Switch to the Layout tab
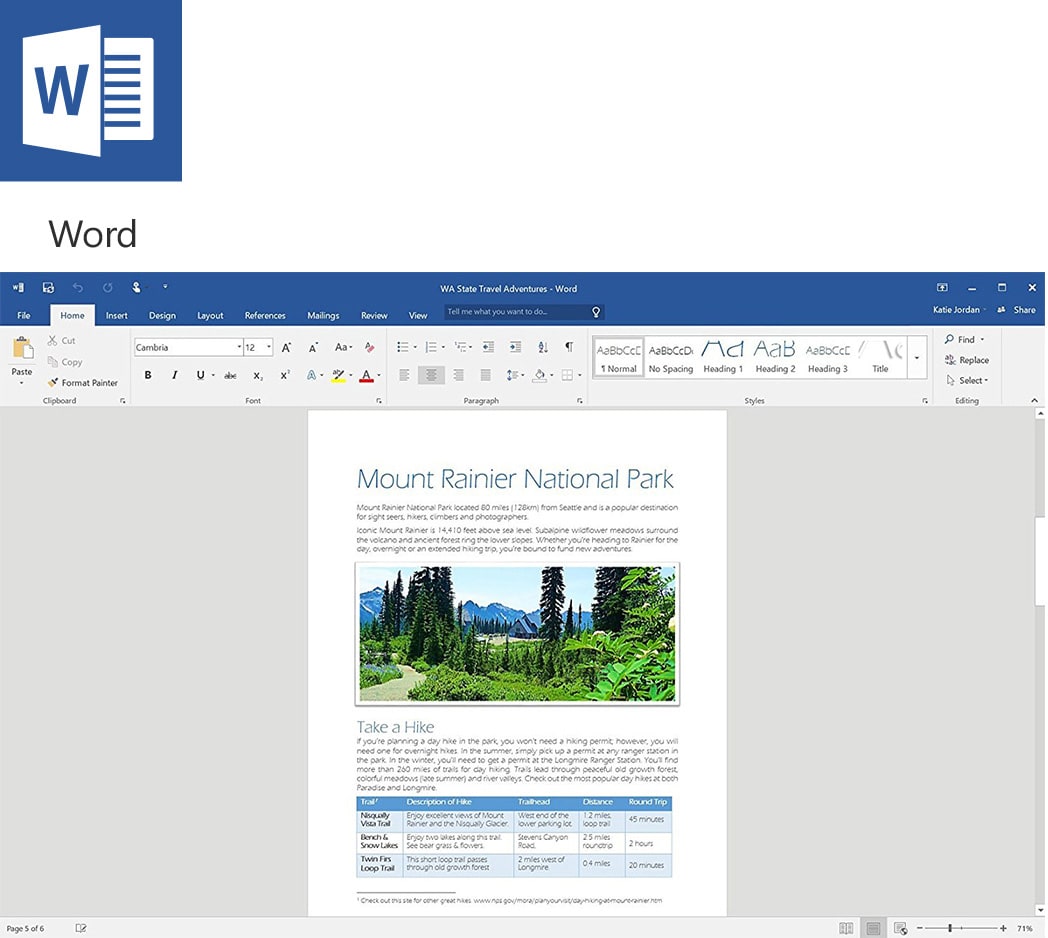 [x=210, y=316]
